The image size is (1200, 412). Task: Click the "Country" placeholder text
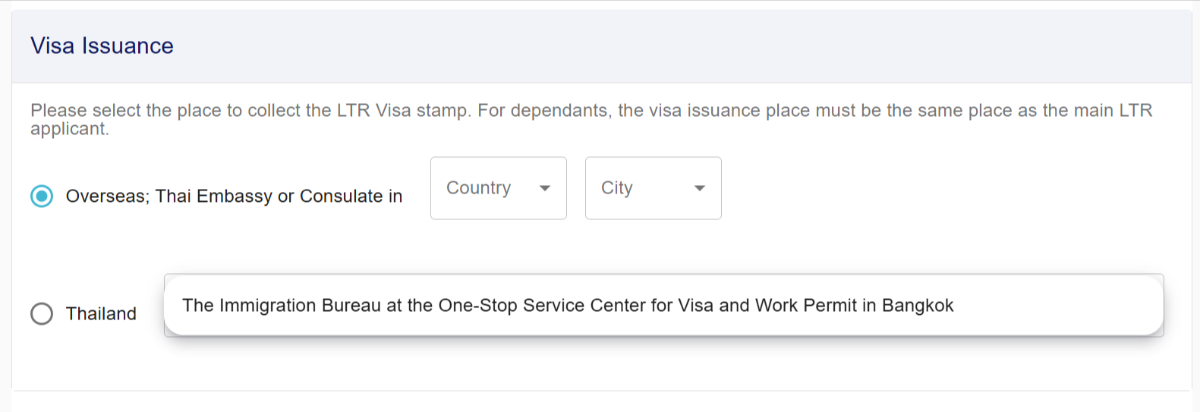click(478, 188)
